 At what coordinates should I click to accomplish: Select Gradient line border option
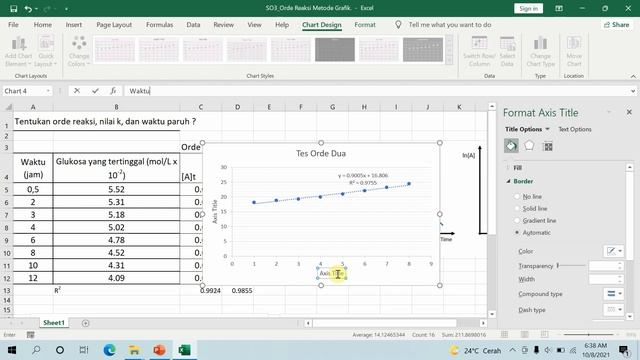[517, 220]
